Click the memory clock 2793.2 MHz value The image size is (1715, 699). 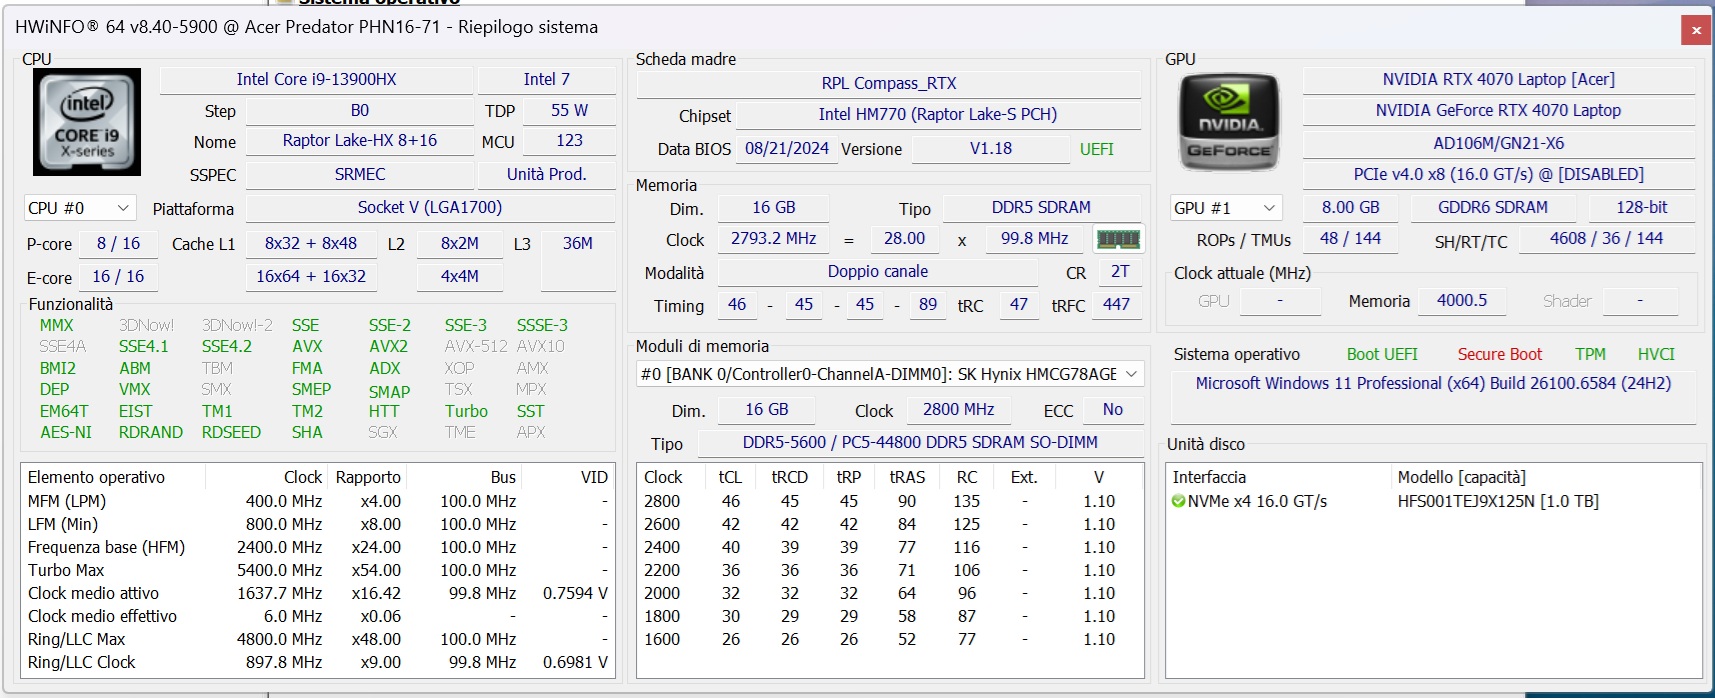(773, 239)
